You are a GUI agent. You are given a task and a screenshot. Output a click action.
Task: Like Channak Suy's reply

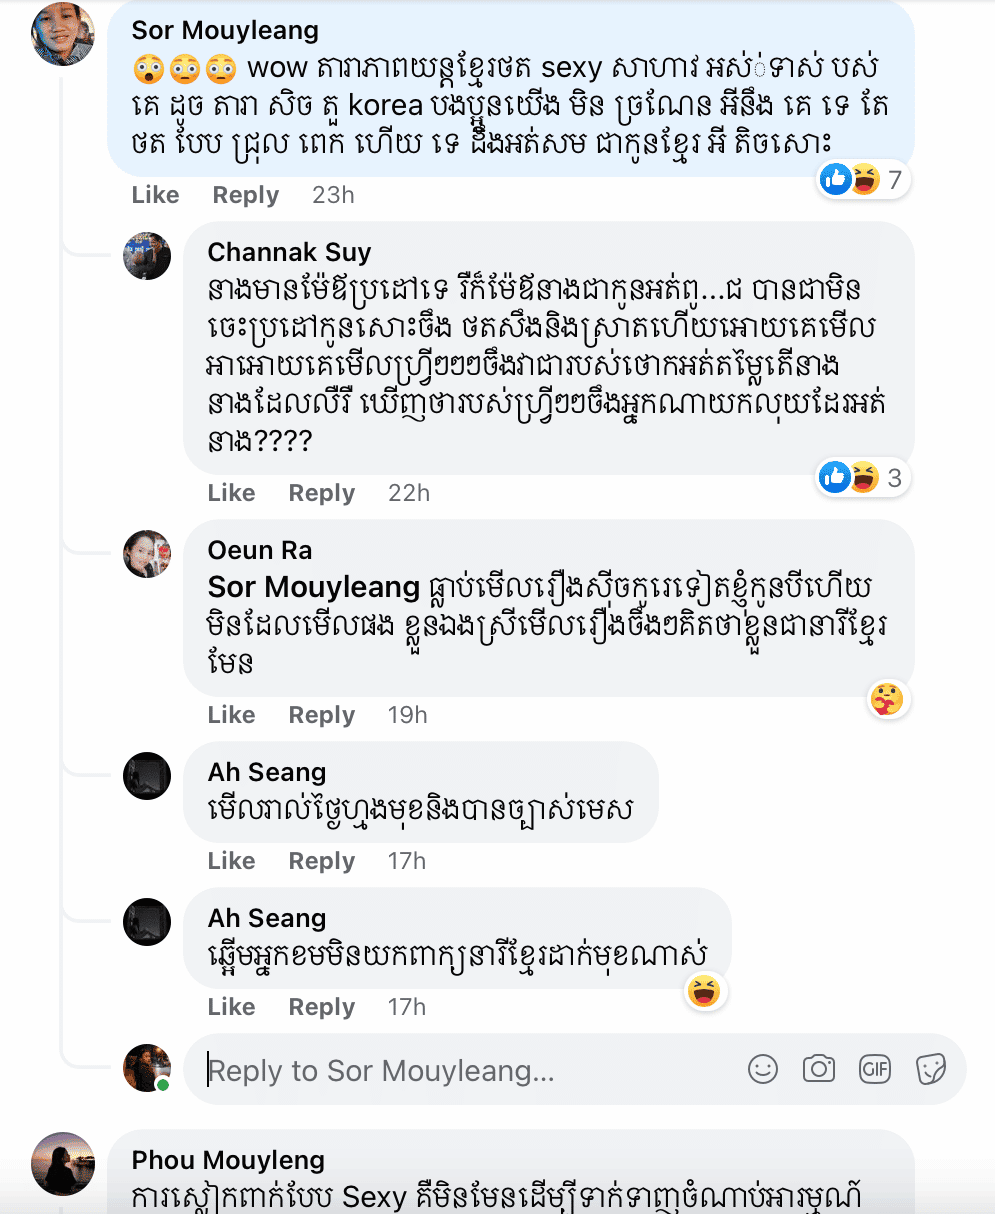click(231, 493)
